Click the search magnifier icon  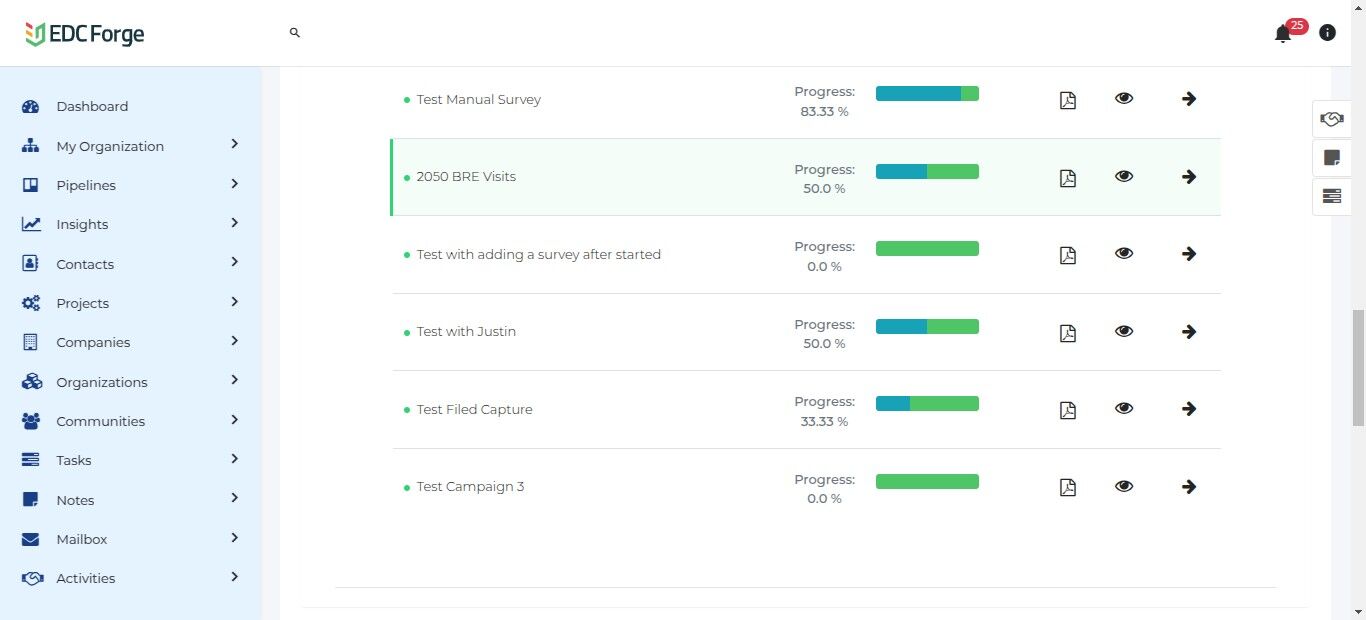[x=295, y=33]
